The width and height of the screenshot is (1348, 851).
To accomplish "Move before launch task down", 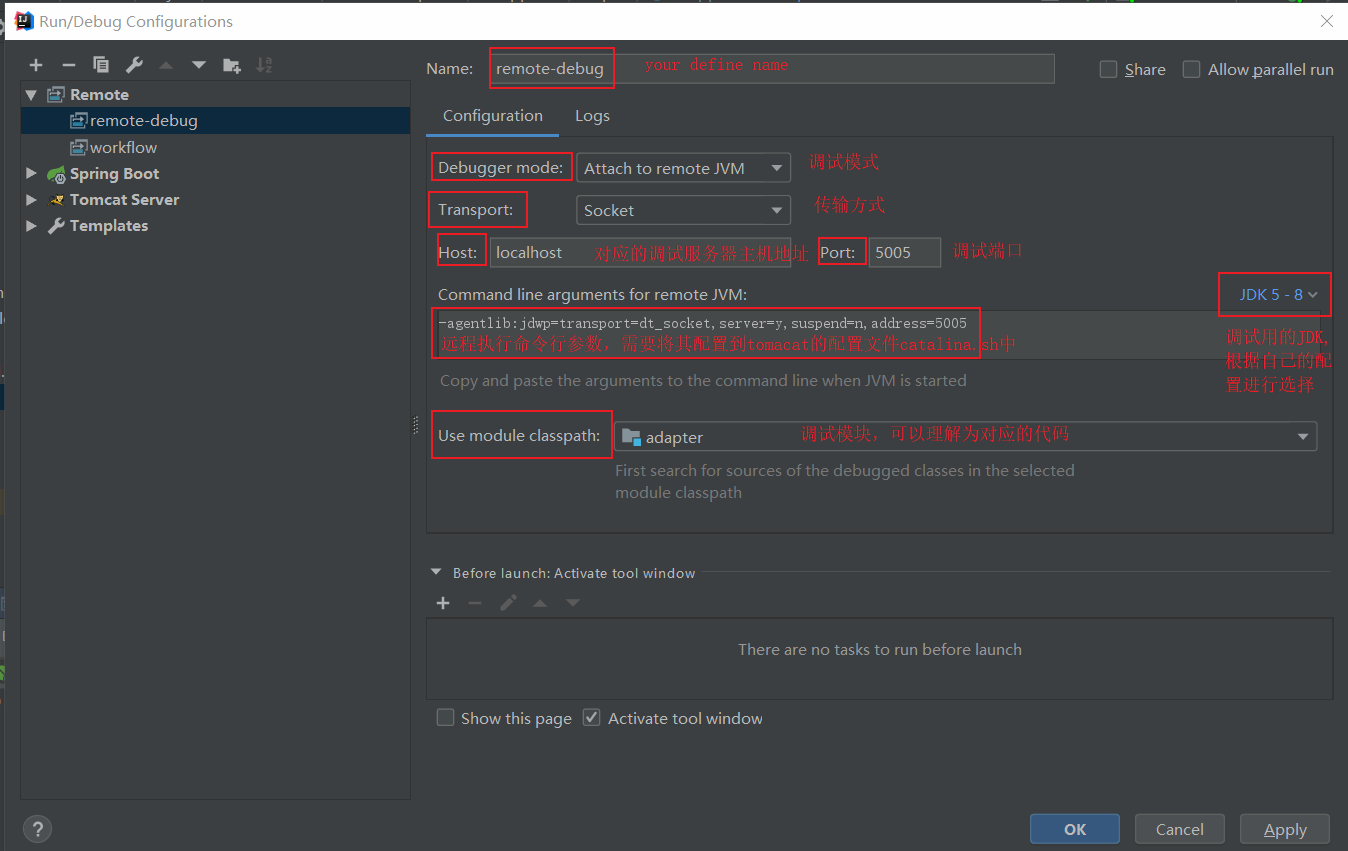I will (573, 603).
